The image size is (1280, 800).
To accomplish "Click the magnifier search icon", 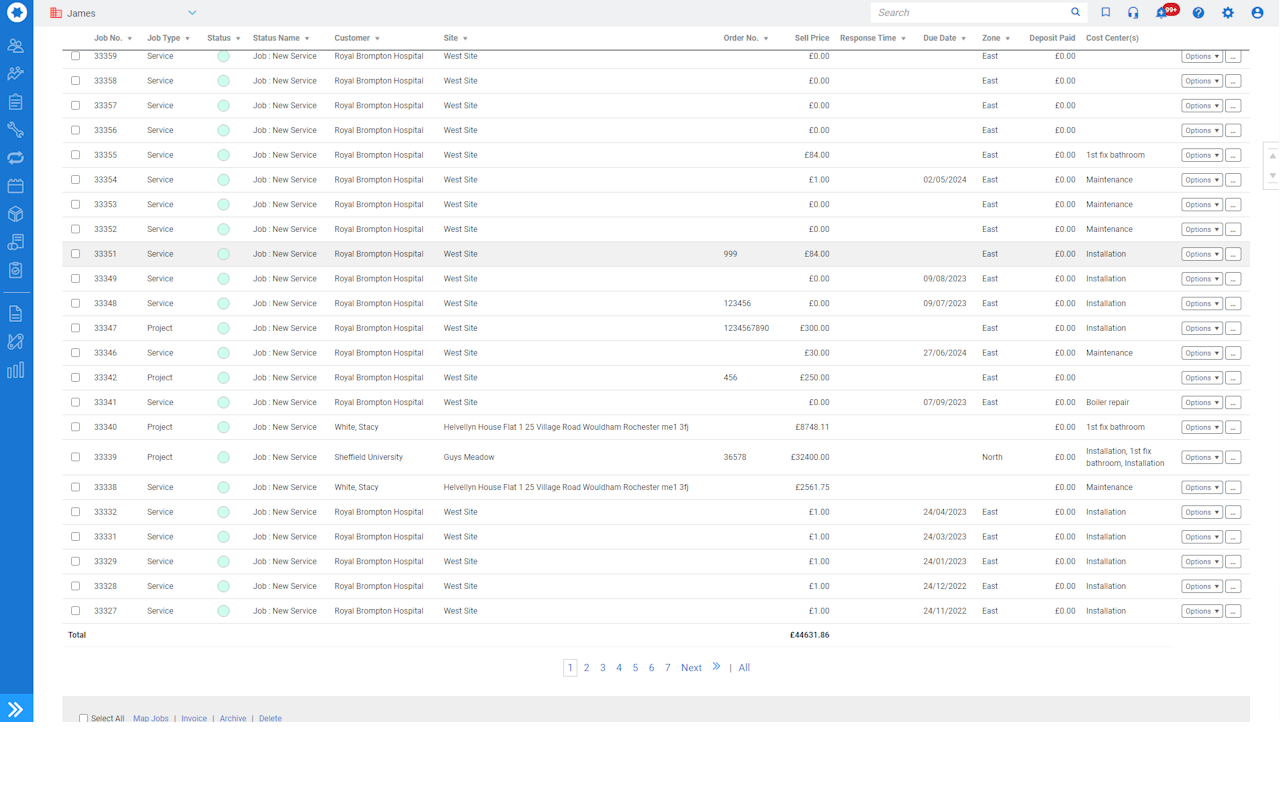I will tap(1076, 13).
